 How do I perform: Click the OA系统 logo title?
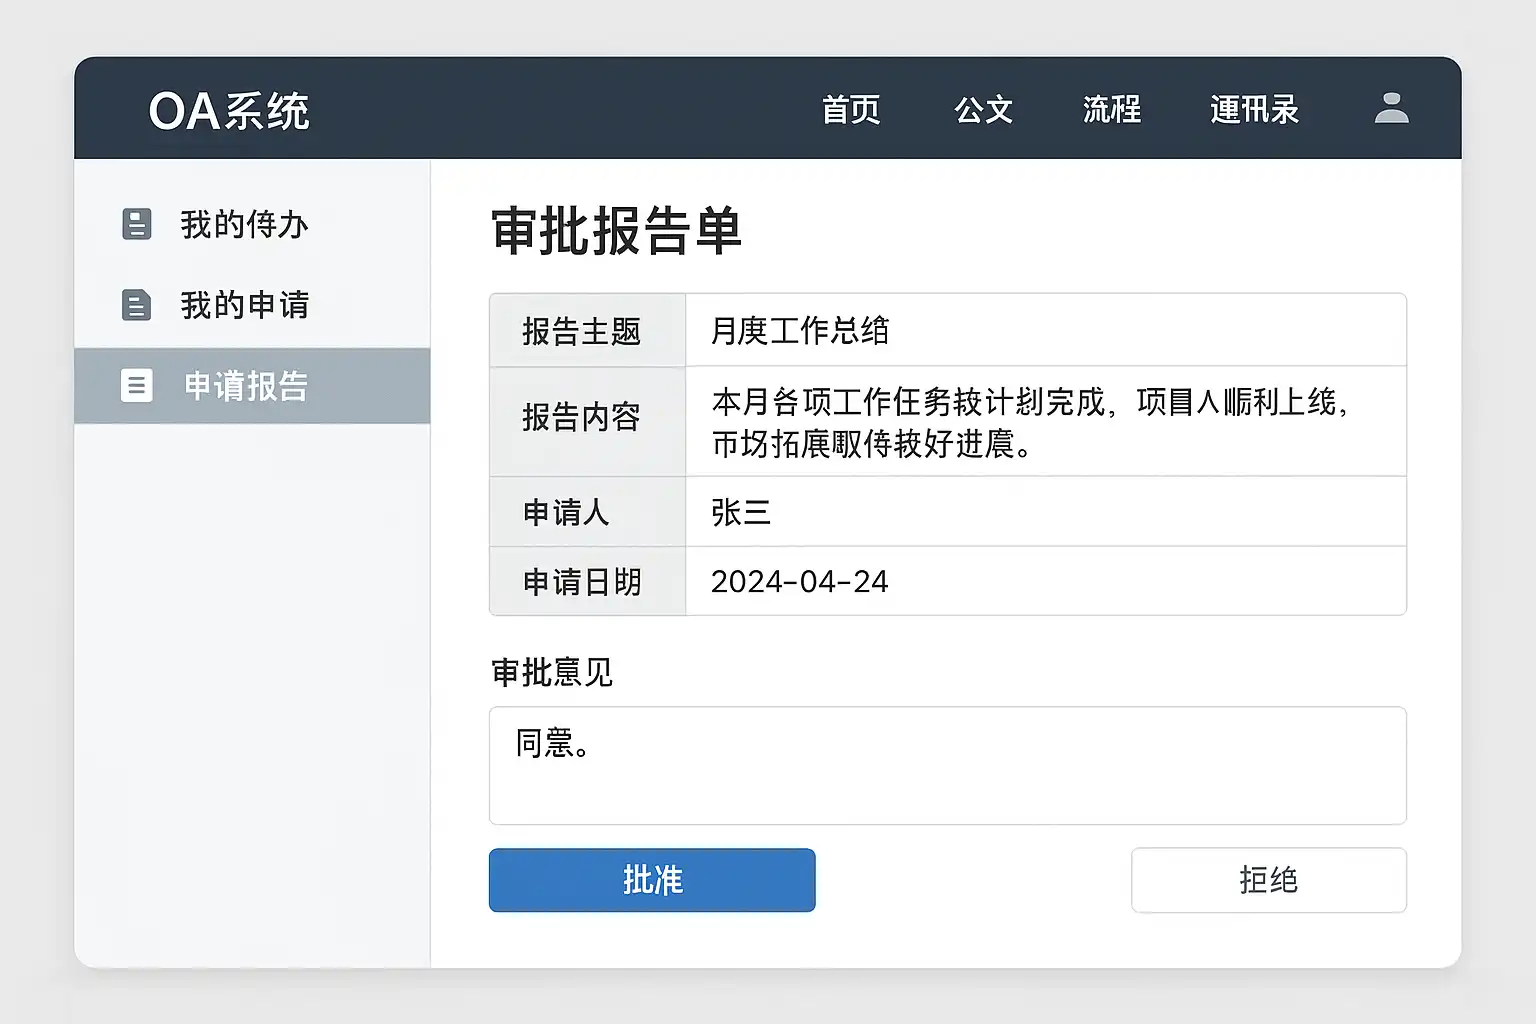pos(229,110)
